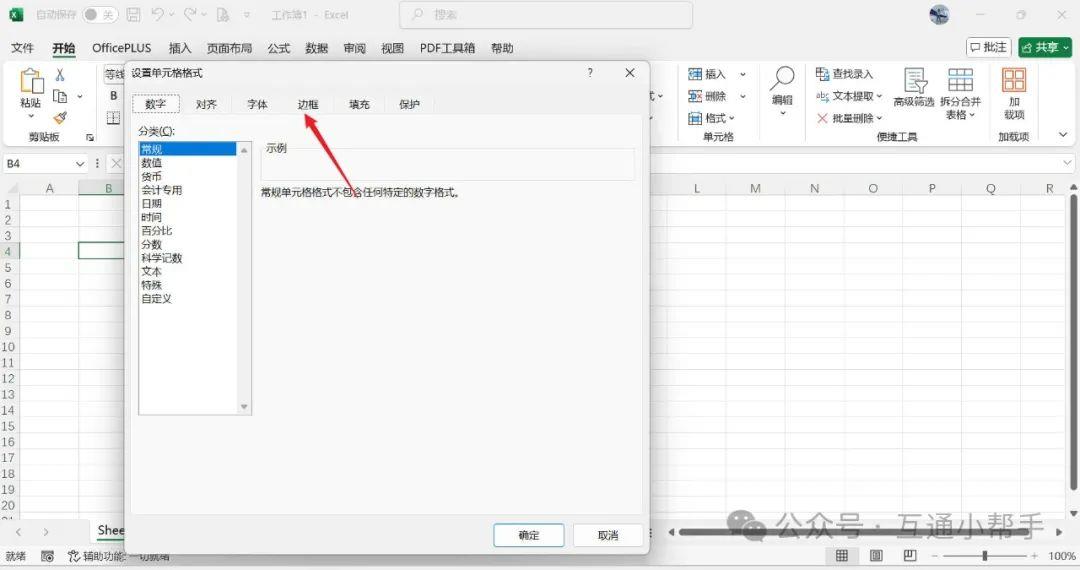Expand the Insert cells dropdown arrow
The height and width of the screenshot is (570, 1080).
742,74
